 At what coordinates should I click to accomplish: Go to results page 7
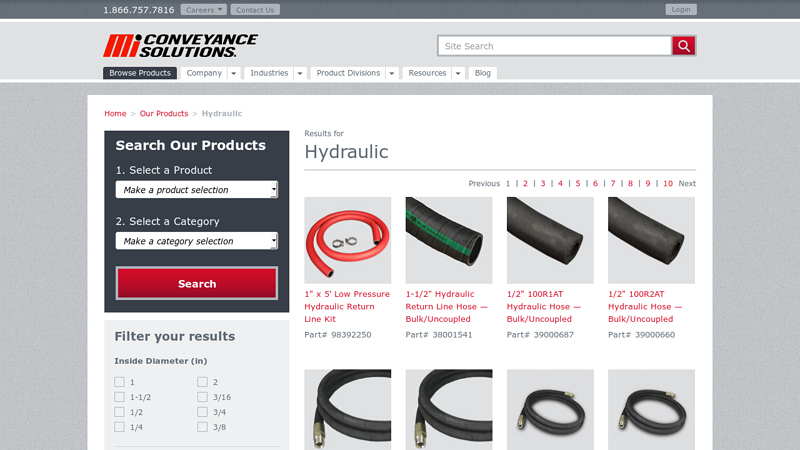pos(613,183)
